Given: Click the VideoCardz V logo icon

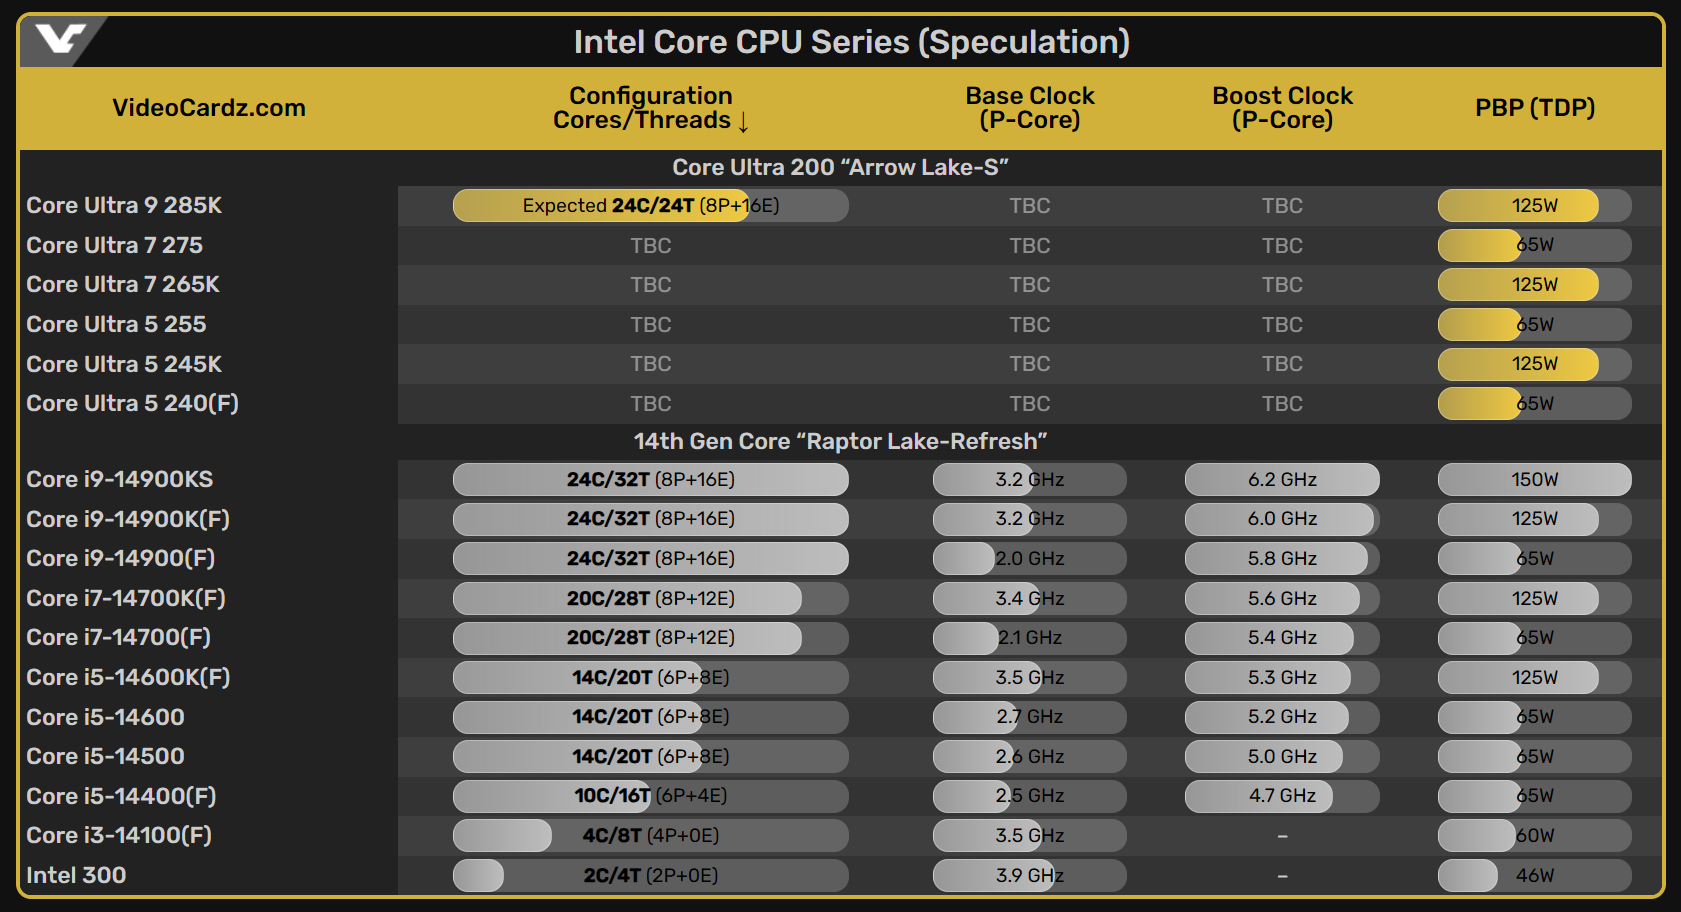Looking at the screenshot, I should pyautogui.click(x=60, y=40).
